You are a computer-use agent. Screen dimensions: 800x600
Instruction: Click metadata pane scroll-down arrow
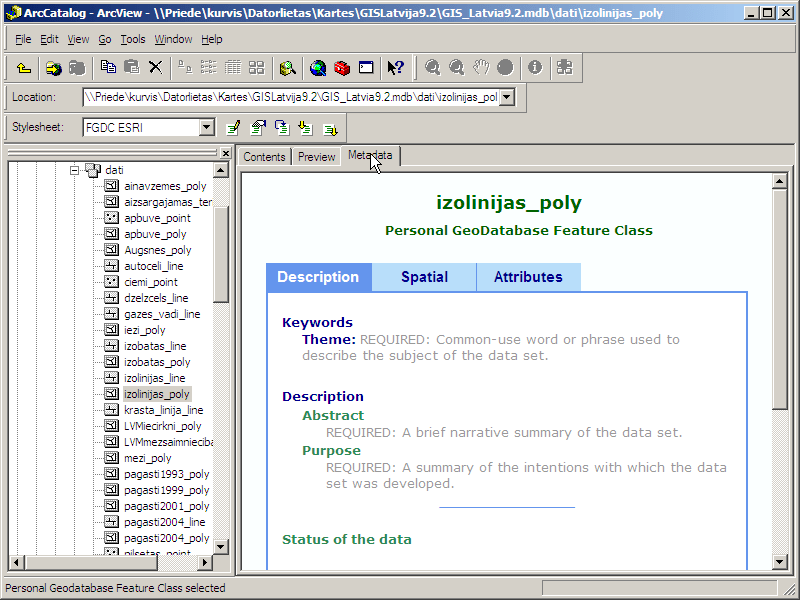pyautogui.click(x=780, y=562)
